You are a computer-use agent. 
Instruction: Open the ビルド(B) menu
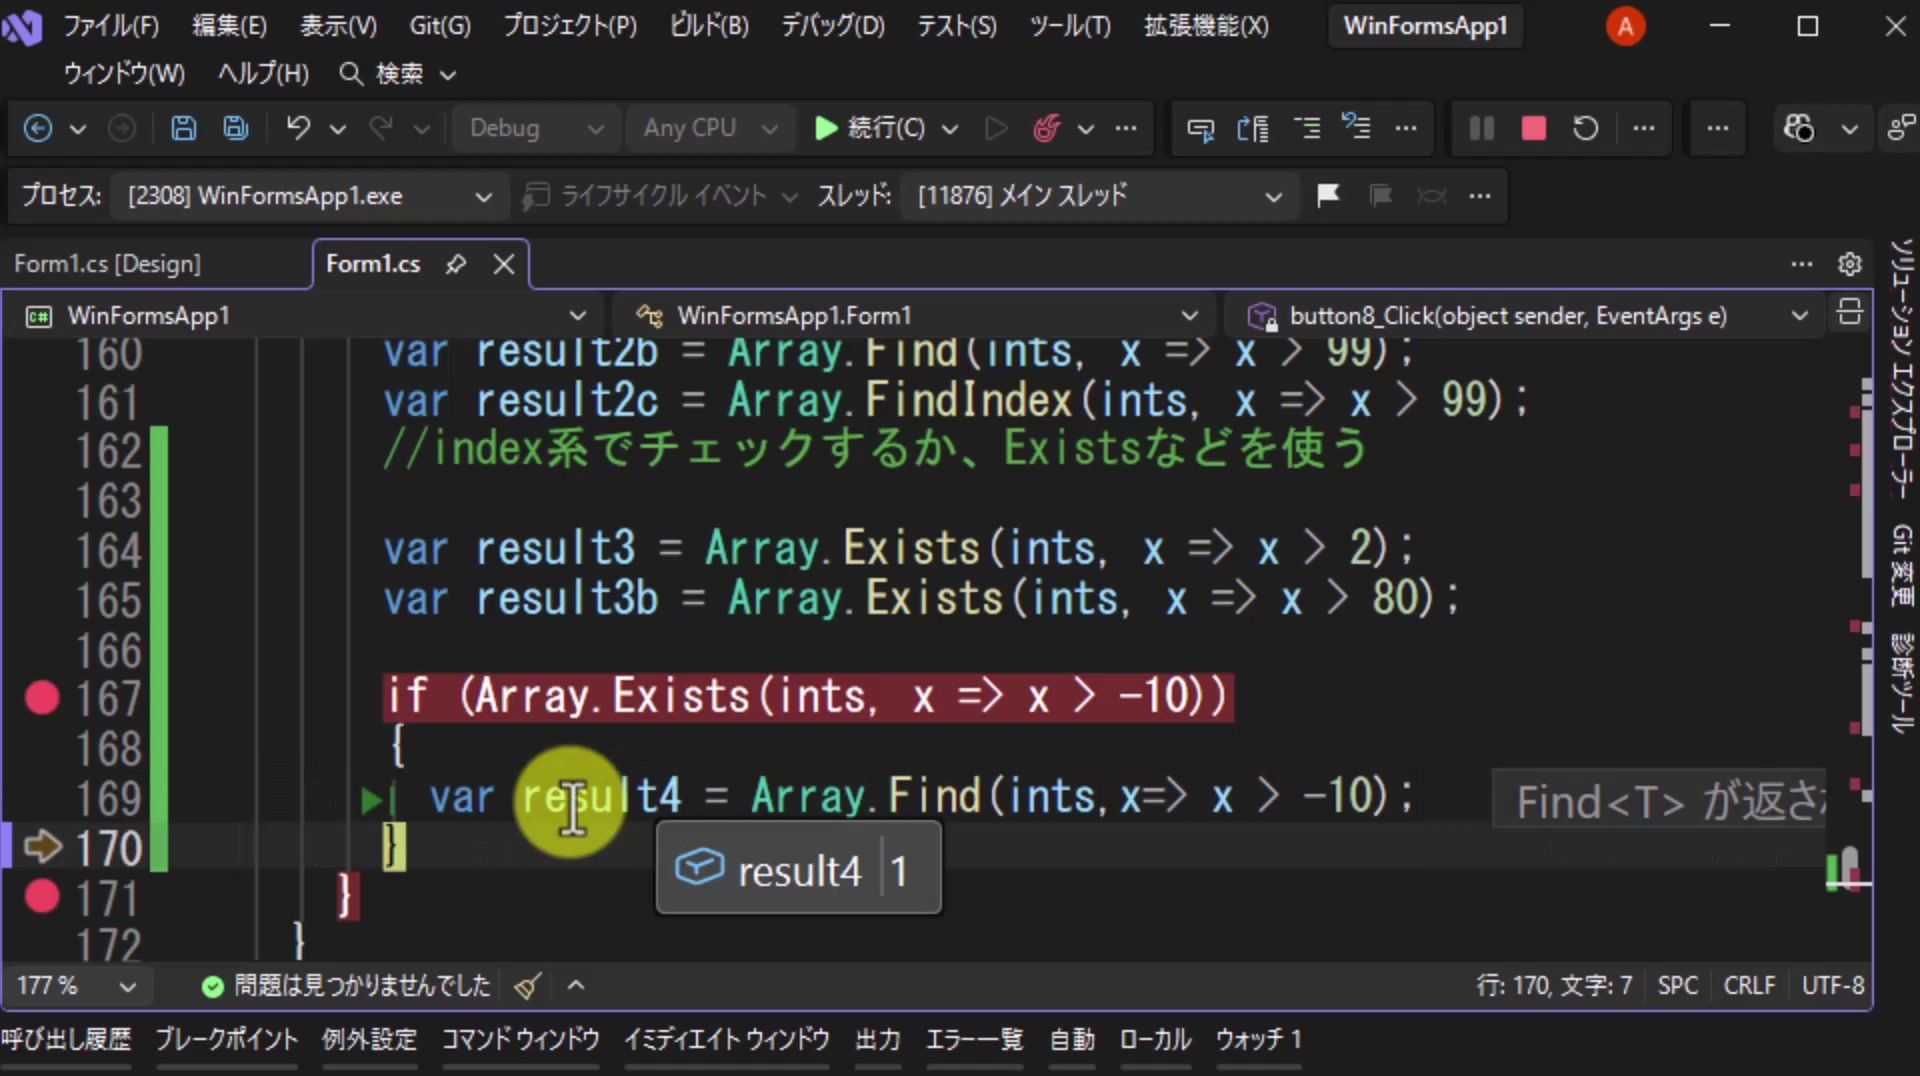point(709,26)
